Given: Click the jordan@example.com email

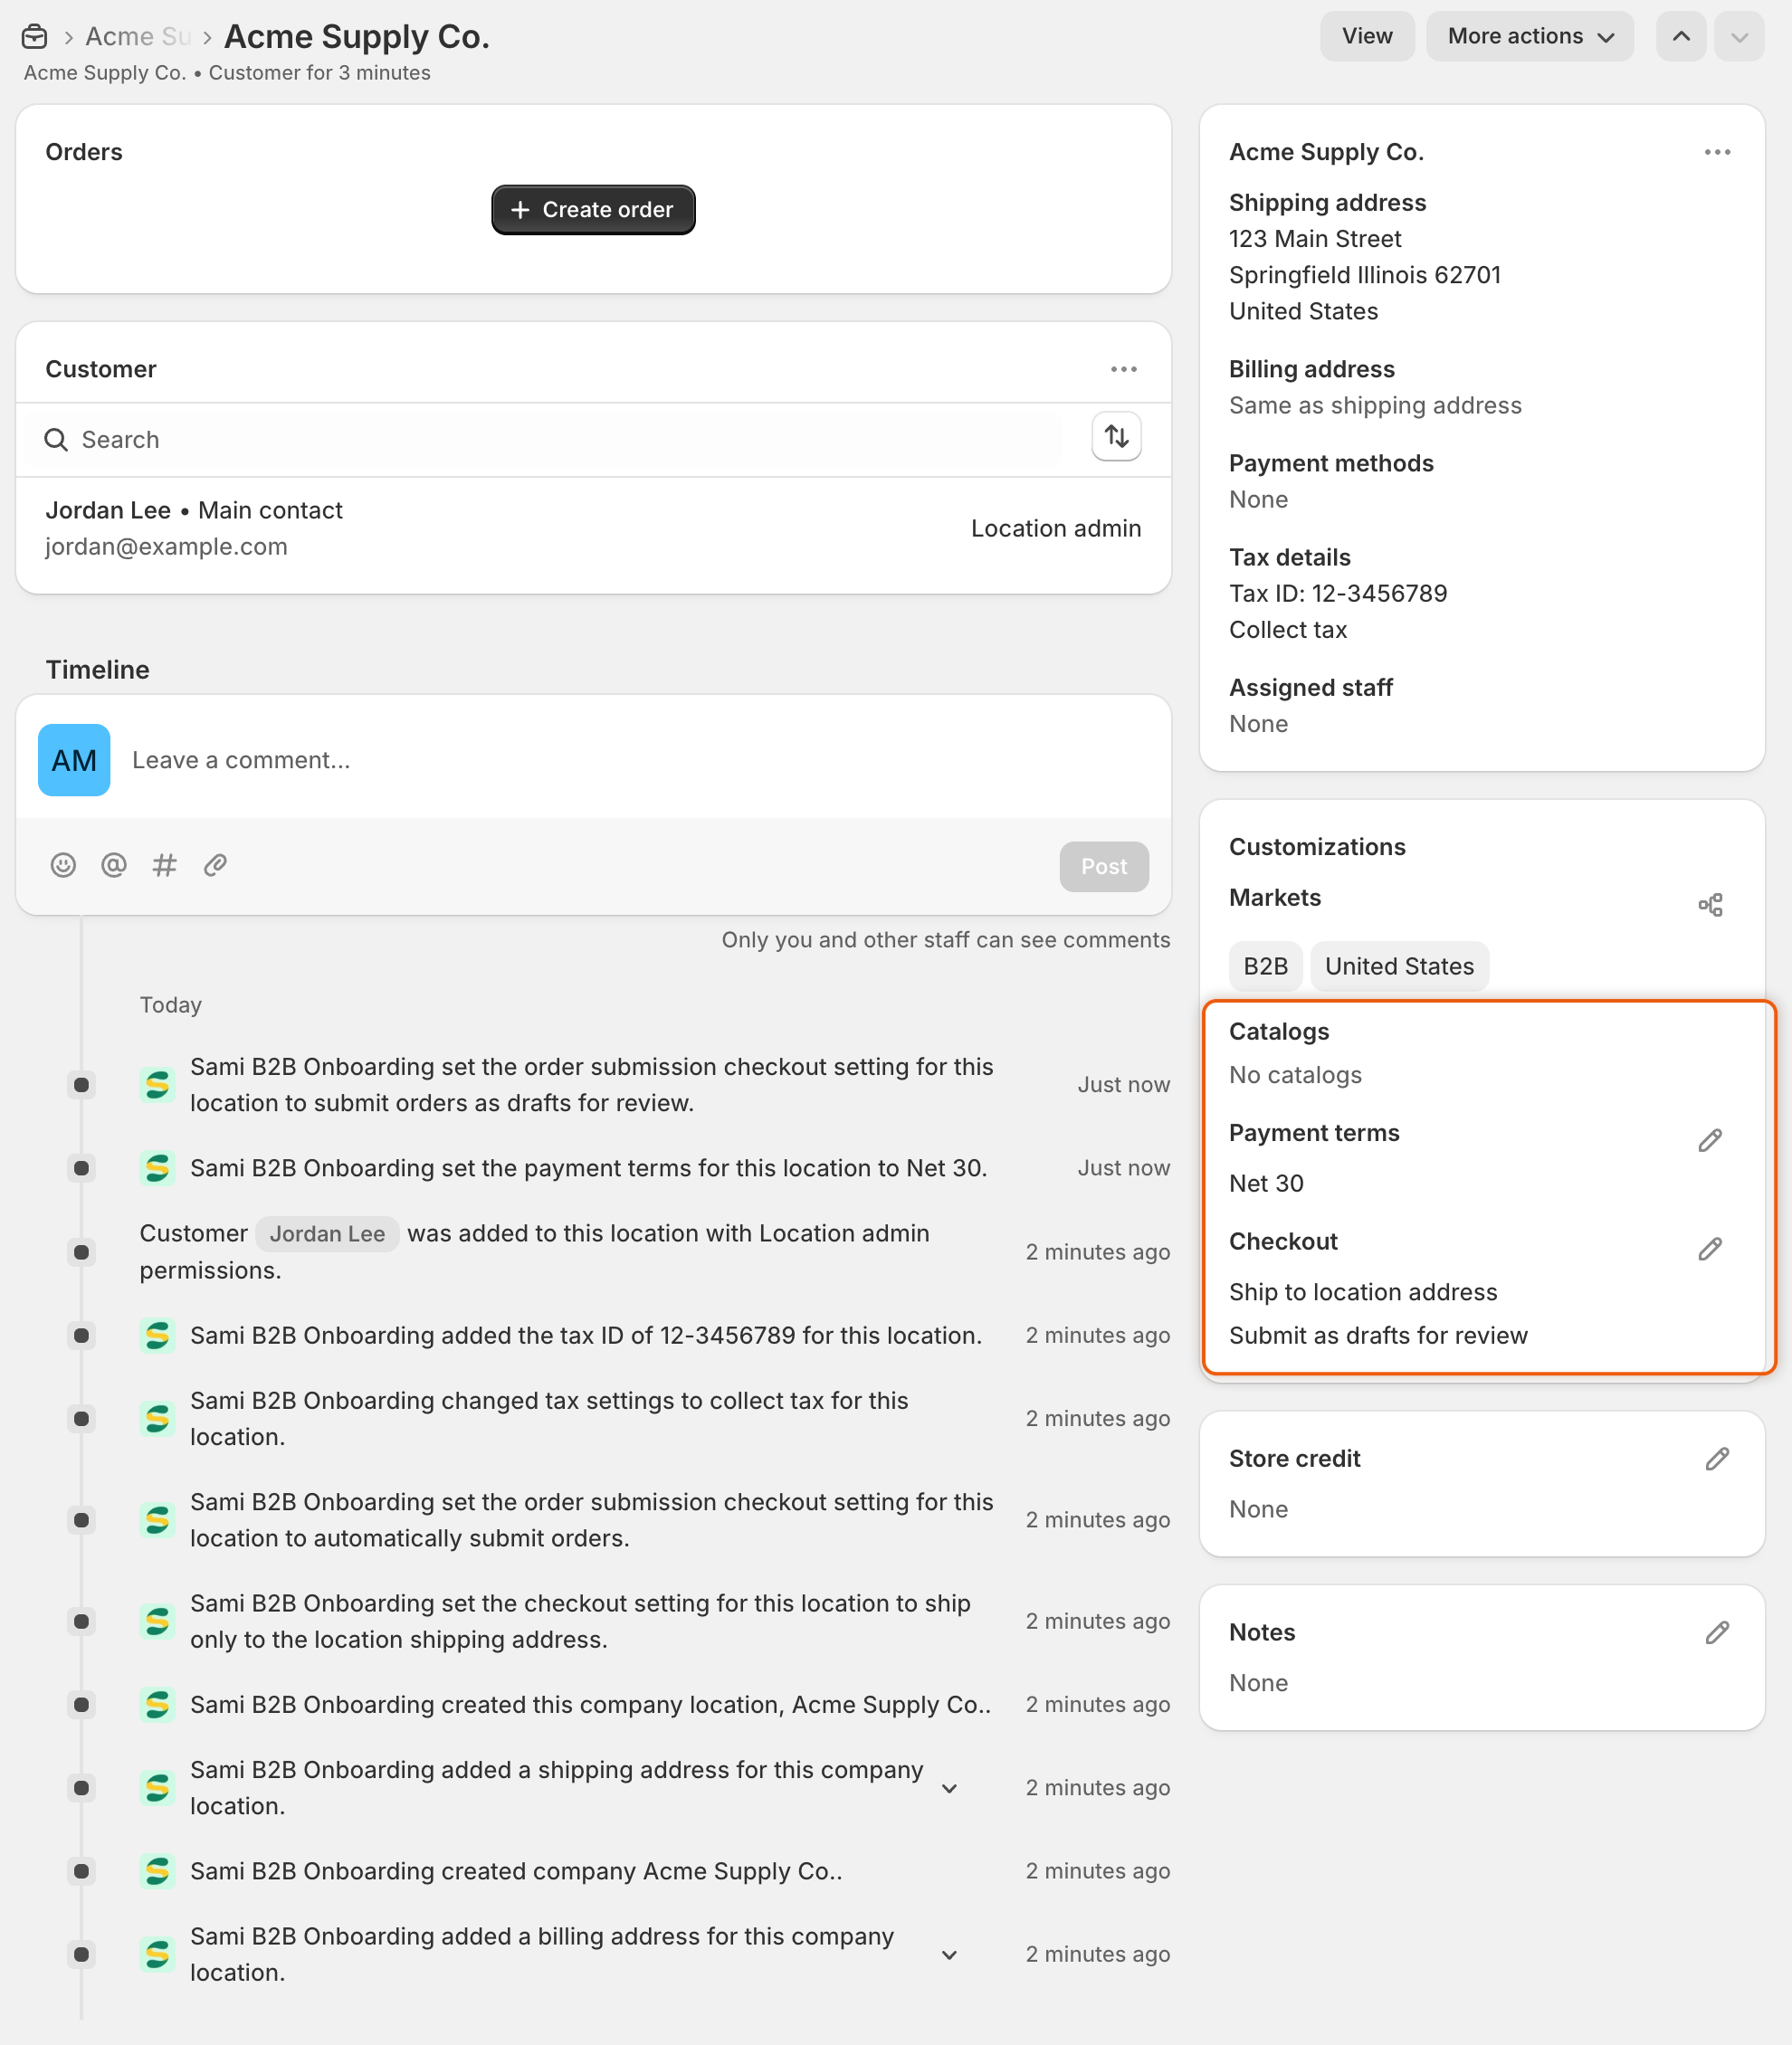Looking at the screenshot, I should pos(166,547).
